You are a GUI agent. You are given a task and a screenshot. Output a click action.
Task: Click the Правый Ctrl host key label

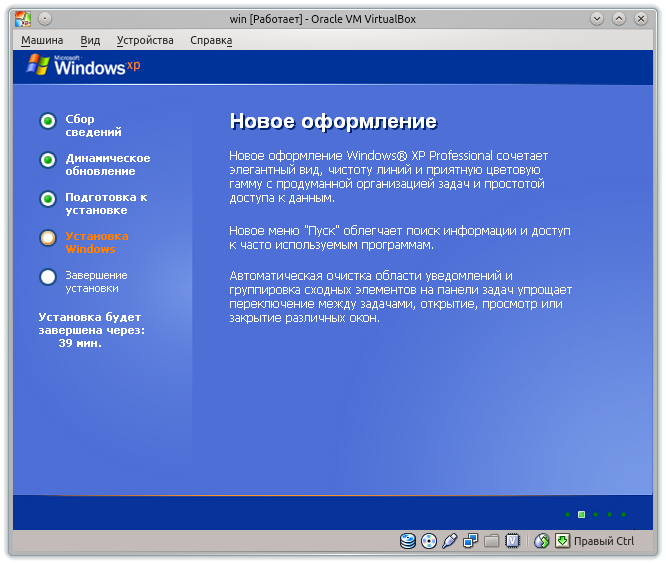coord(604,541)
